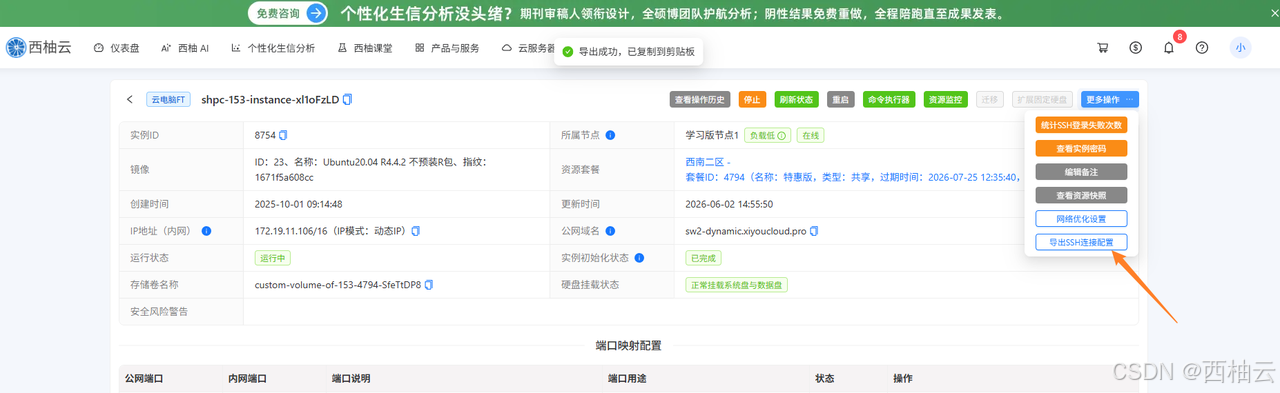
Task: Open the 云服务器 menu item
Action: (x=528, y=47)
